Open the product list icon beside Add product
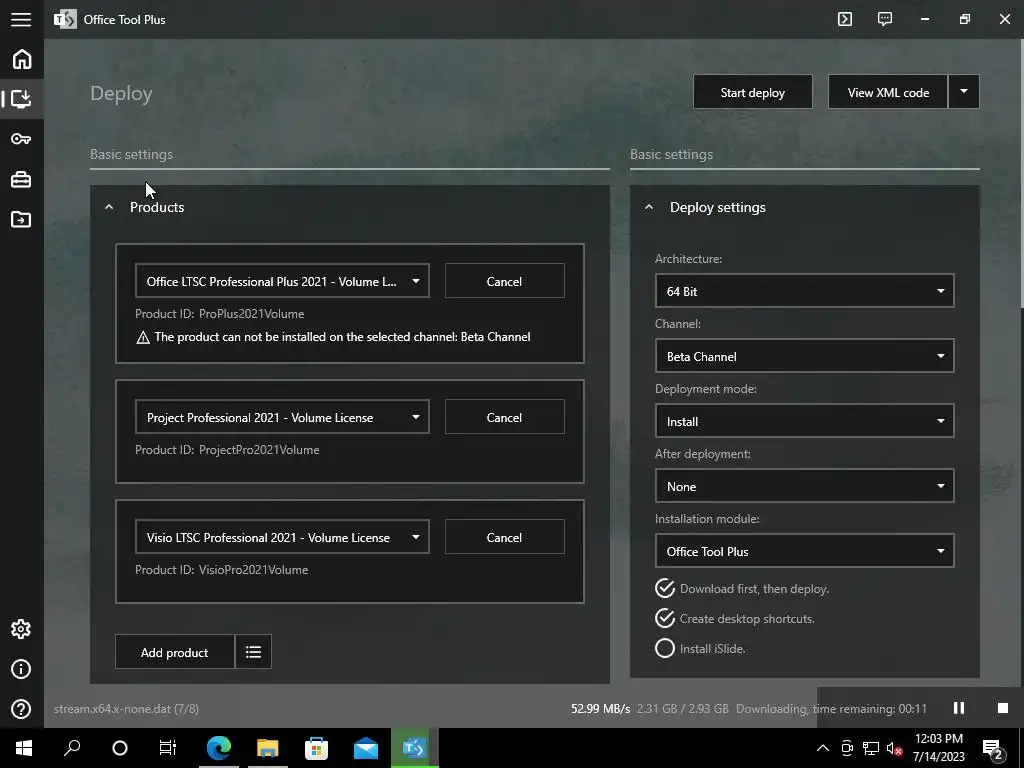Screen dimensions: 1024x768 (253, 652)
